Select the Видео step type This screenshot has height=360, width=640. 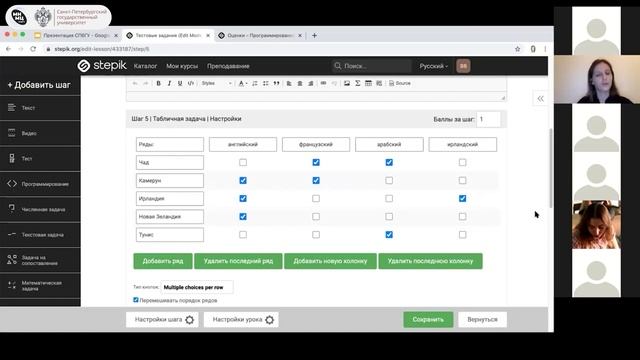(40, 133)
